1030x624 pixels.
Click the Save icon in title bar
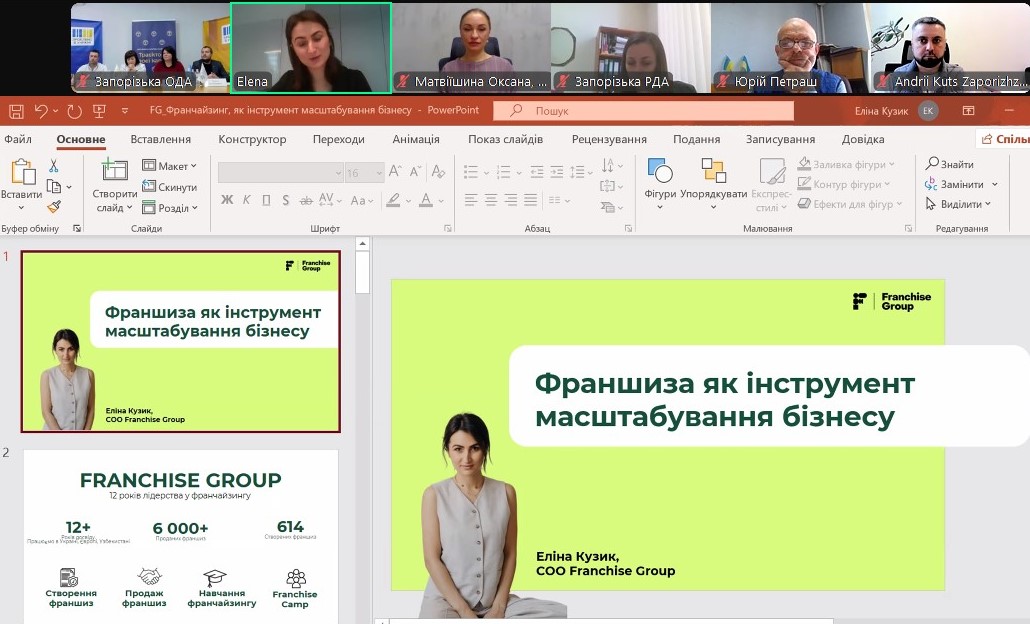(x=14, y=110)
